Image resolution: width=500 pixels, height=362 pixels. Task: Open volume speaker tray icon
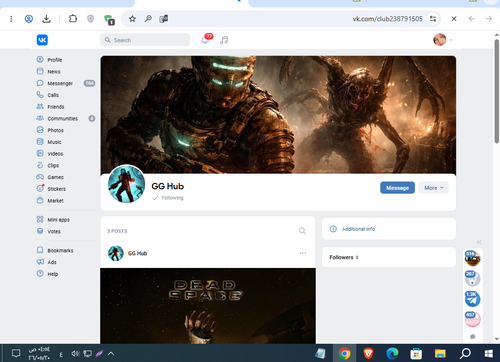pos(75,353)
